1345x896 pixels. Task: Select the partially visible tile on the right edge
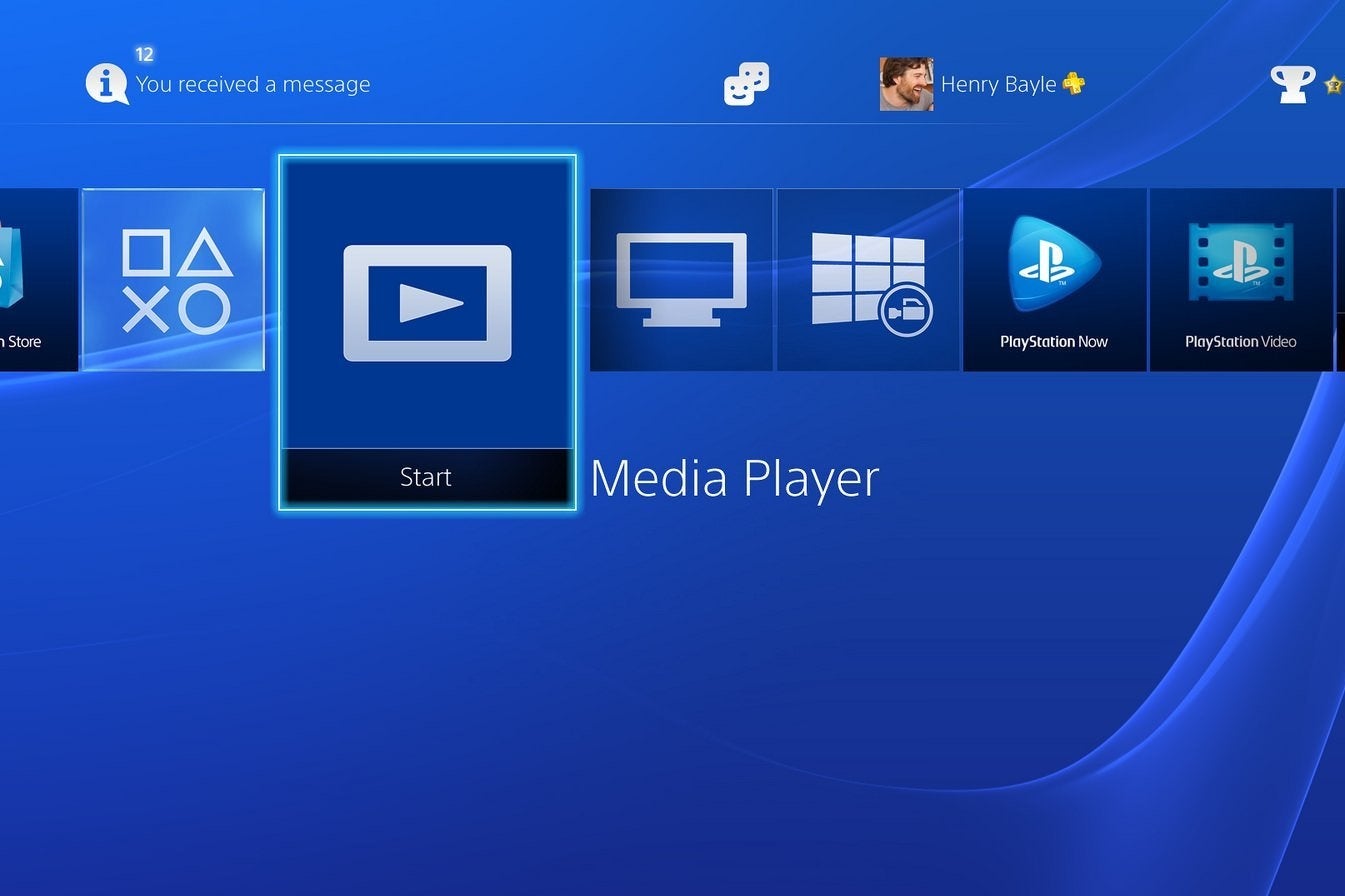click(1341, 278)
